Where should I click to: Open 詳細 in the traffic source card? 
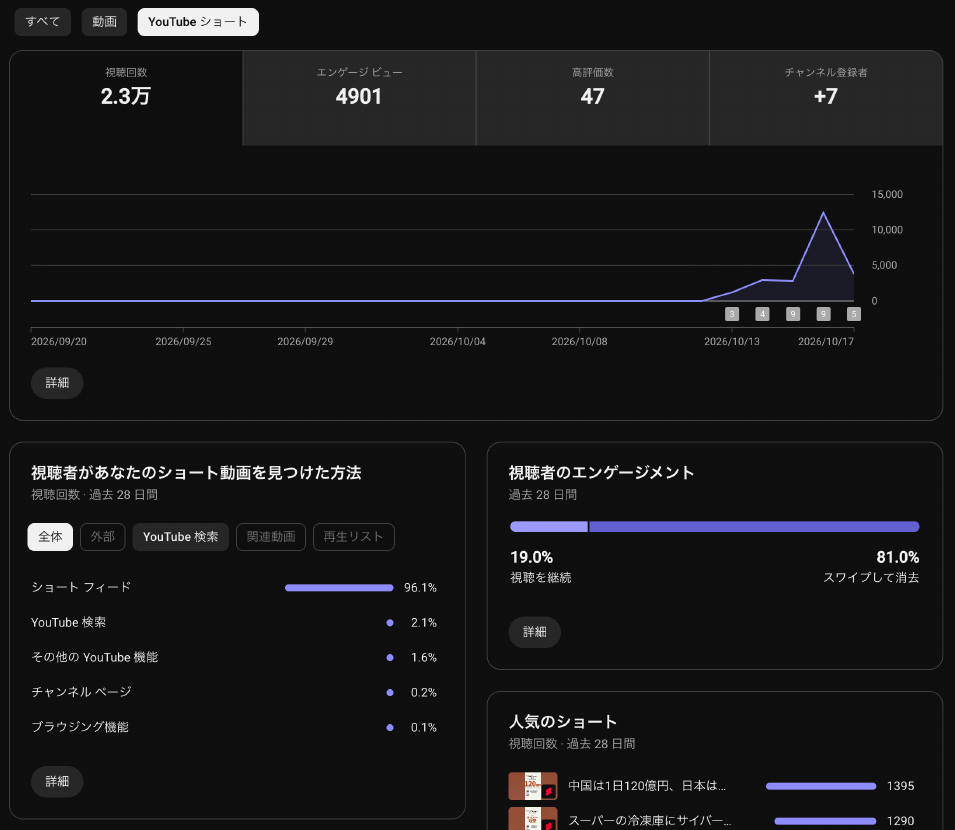click(x=57, y=781)
